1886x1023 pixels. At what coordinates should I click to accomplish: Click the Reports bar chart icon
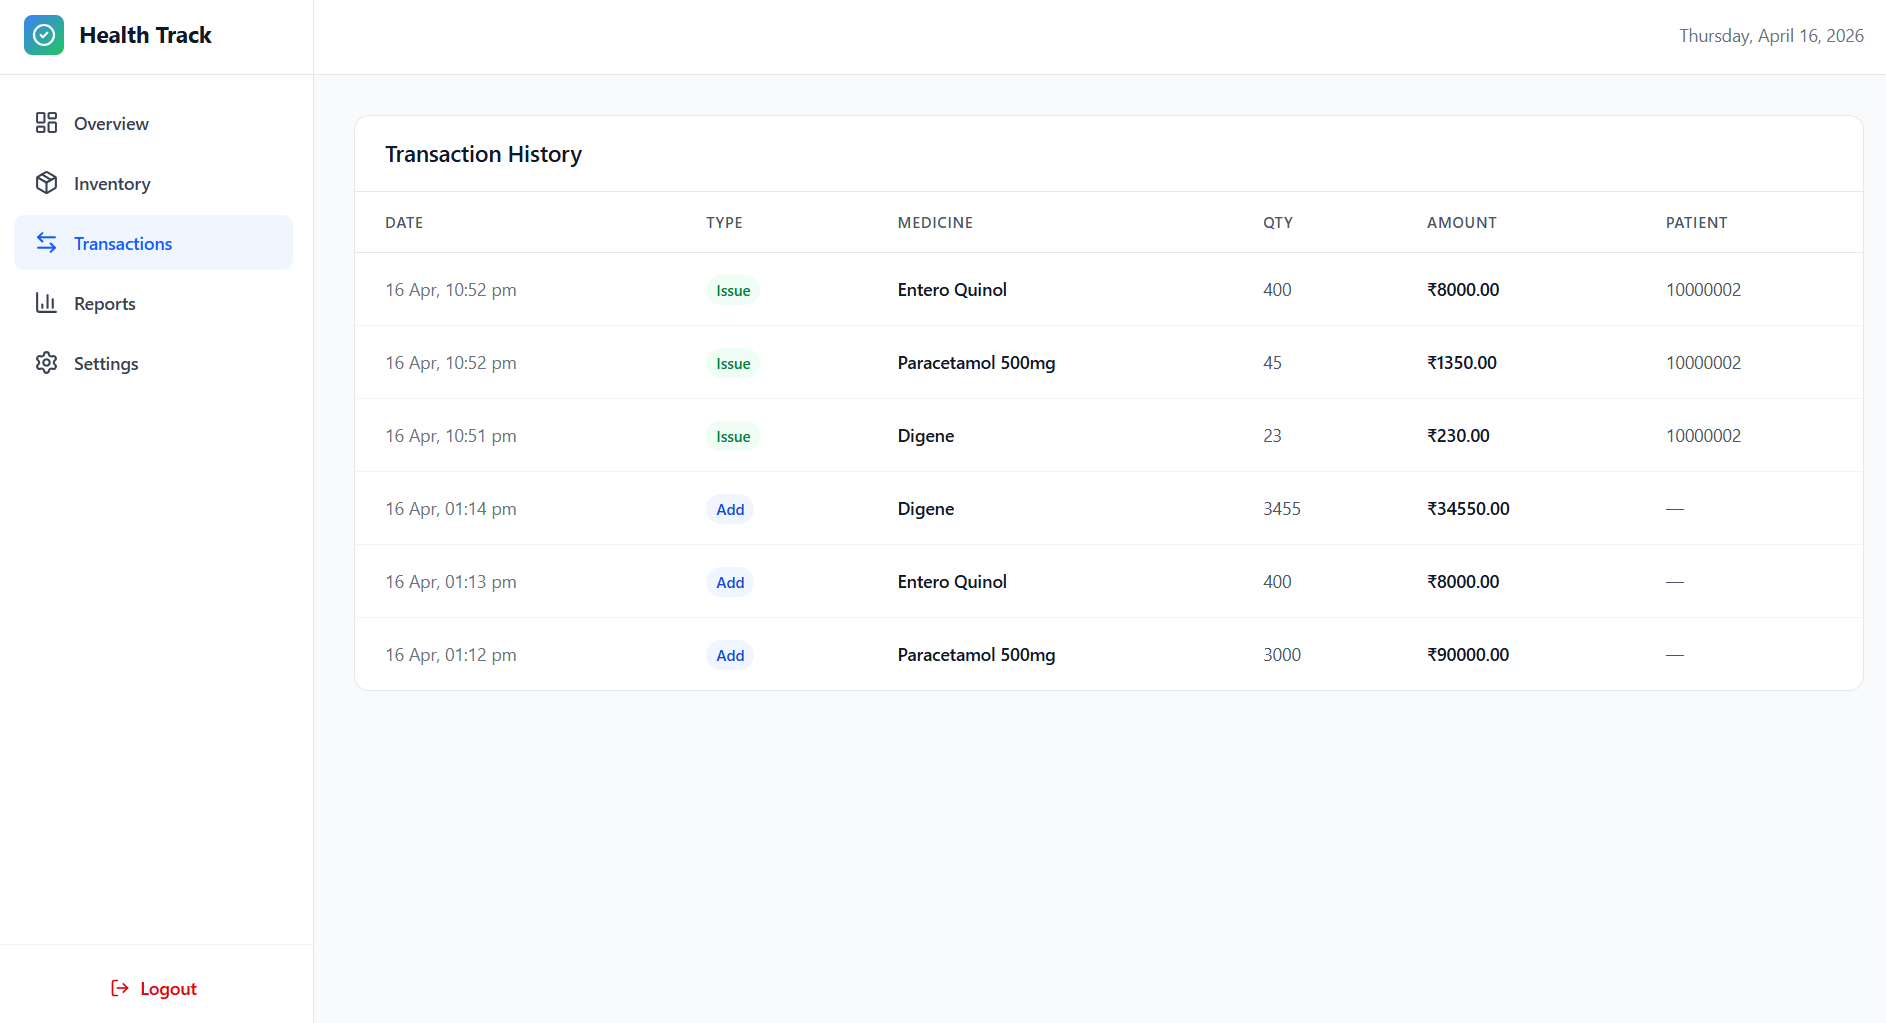46,303
